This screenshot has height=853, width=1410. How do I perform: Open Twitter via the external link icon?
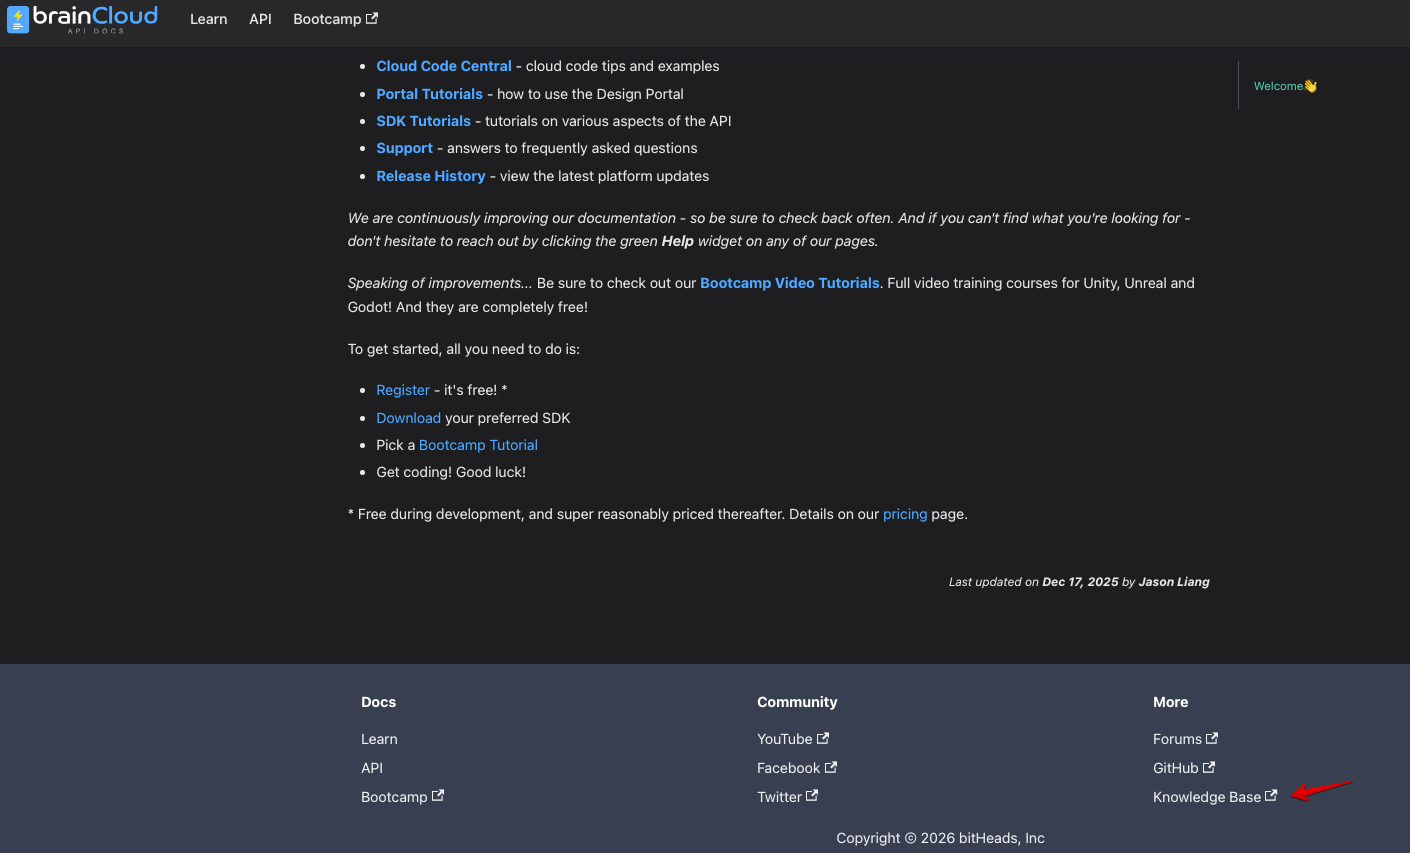click(x=787, y=796)
